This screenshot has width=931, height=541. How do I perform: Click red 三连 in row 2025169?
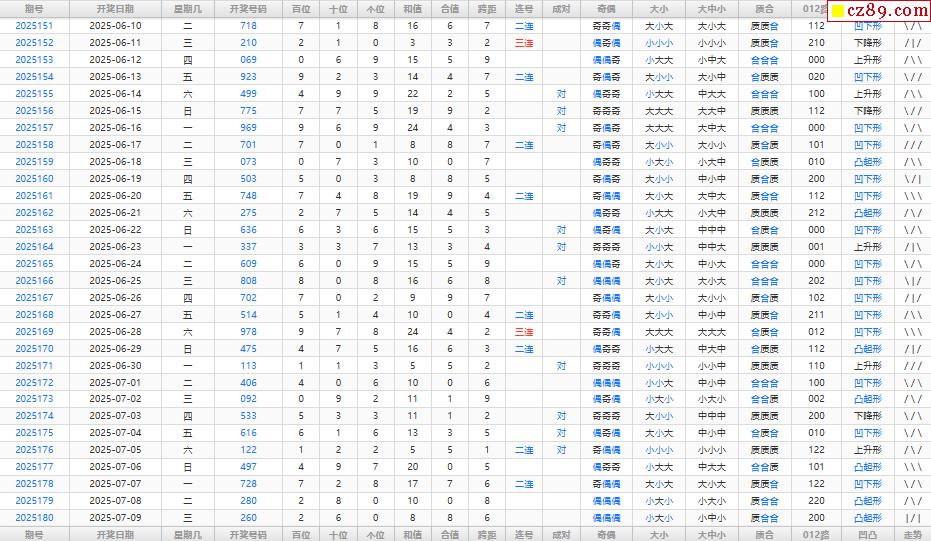pos(524,332)
